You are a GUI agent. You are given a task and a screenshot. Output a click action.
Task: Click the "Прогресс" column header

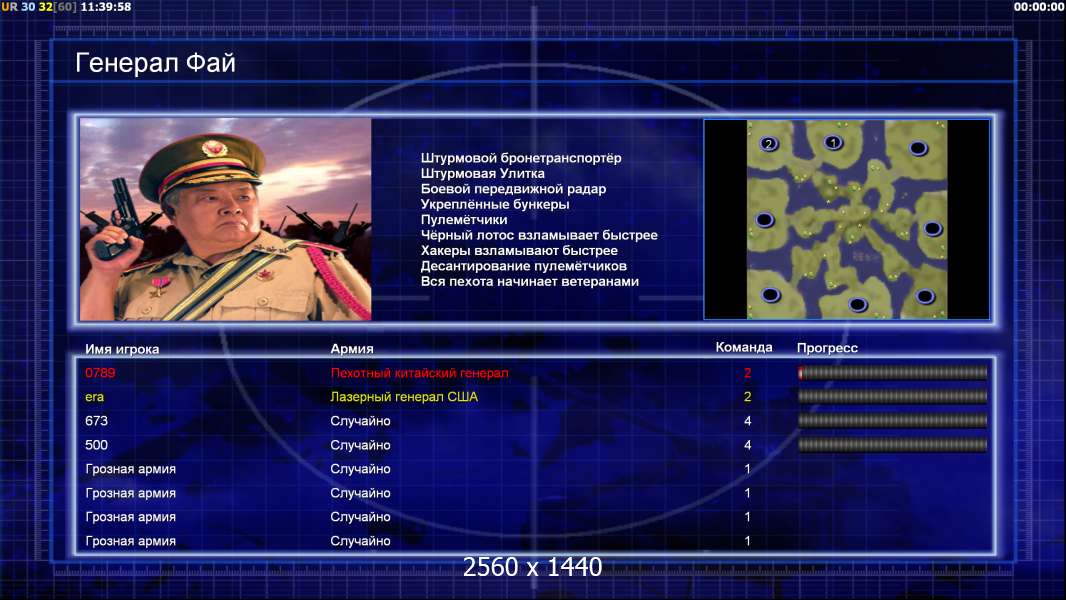pos(827,348)
